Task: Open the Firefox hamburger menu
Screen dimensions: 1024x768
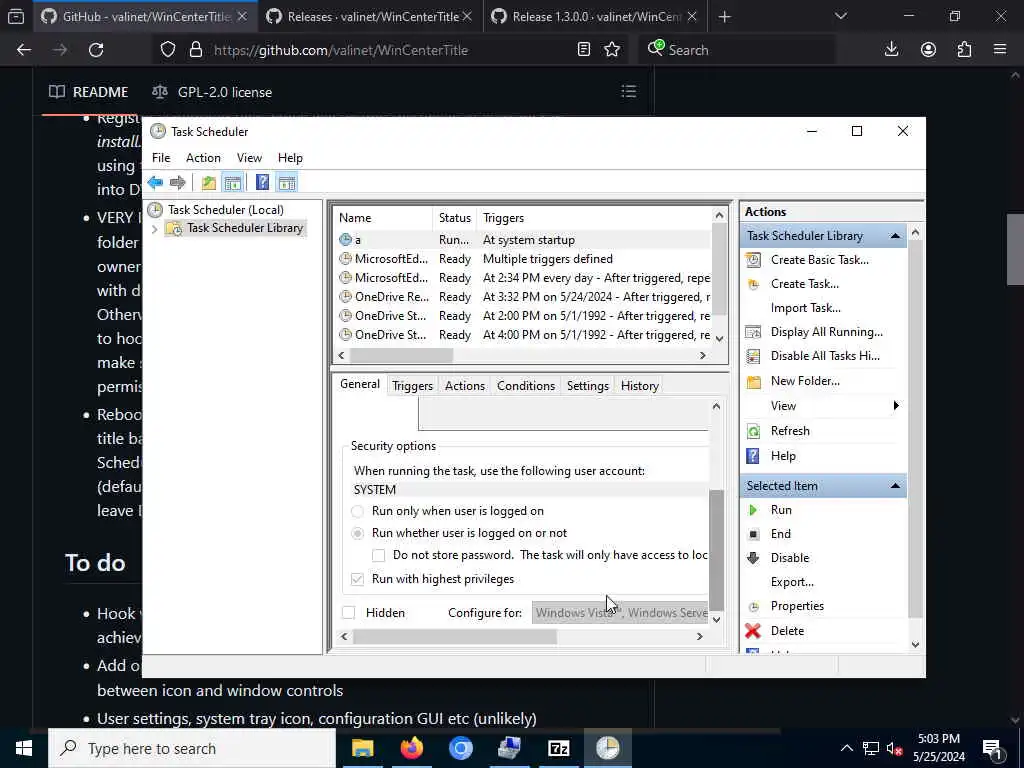Action: pyautogui.click(x=1000, y=50)
